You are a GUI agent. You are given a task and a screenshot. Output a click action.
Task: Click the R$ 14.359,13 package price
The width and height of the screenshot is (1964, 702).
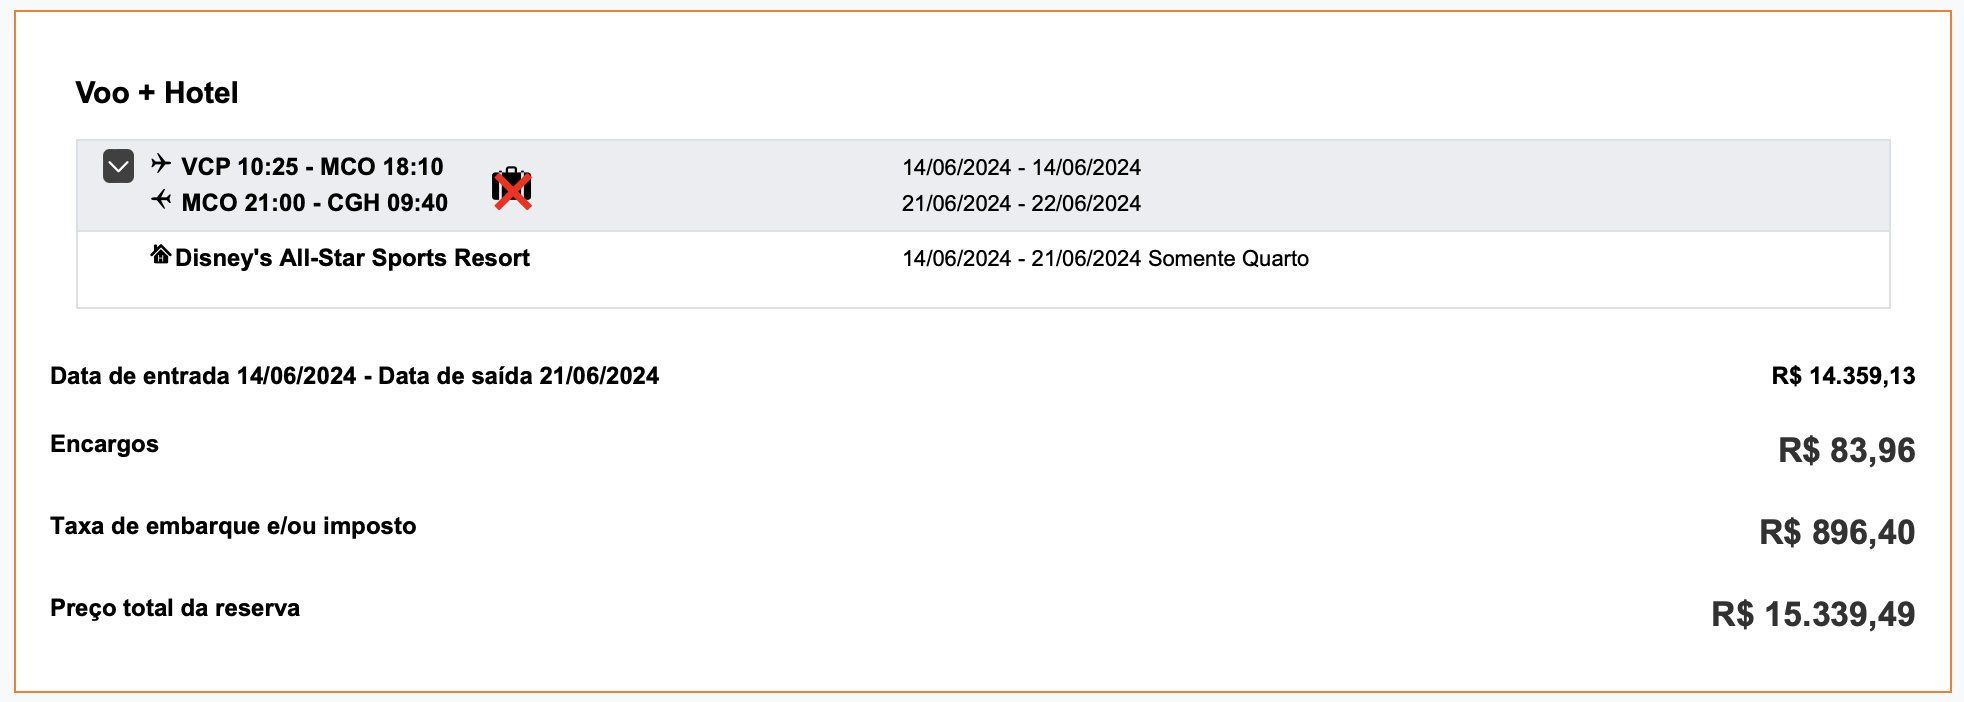pyautogui.click(x=1843, y=376)
